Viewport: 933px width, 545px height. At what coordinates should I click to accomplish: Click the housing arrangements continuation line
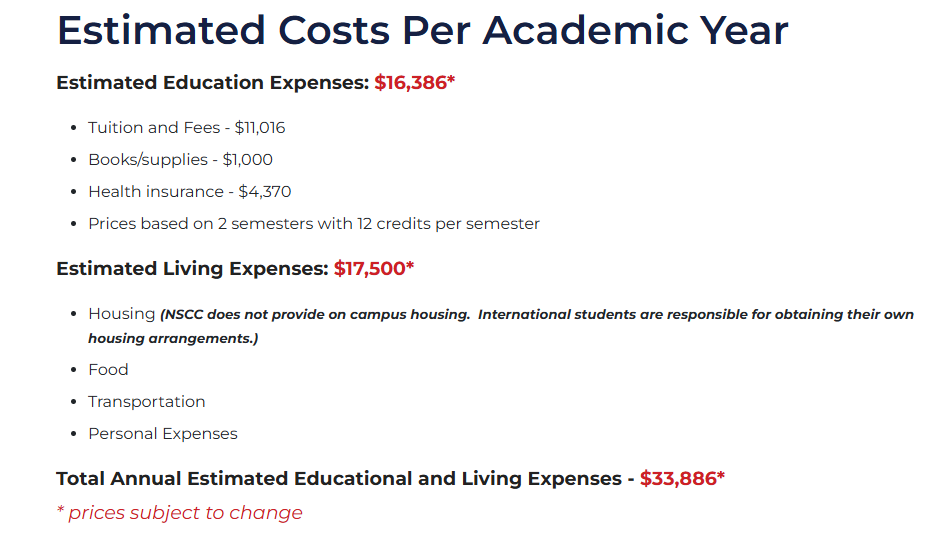pyautogui.click(x=173, y=339)
